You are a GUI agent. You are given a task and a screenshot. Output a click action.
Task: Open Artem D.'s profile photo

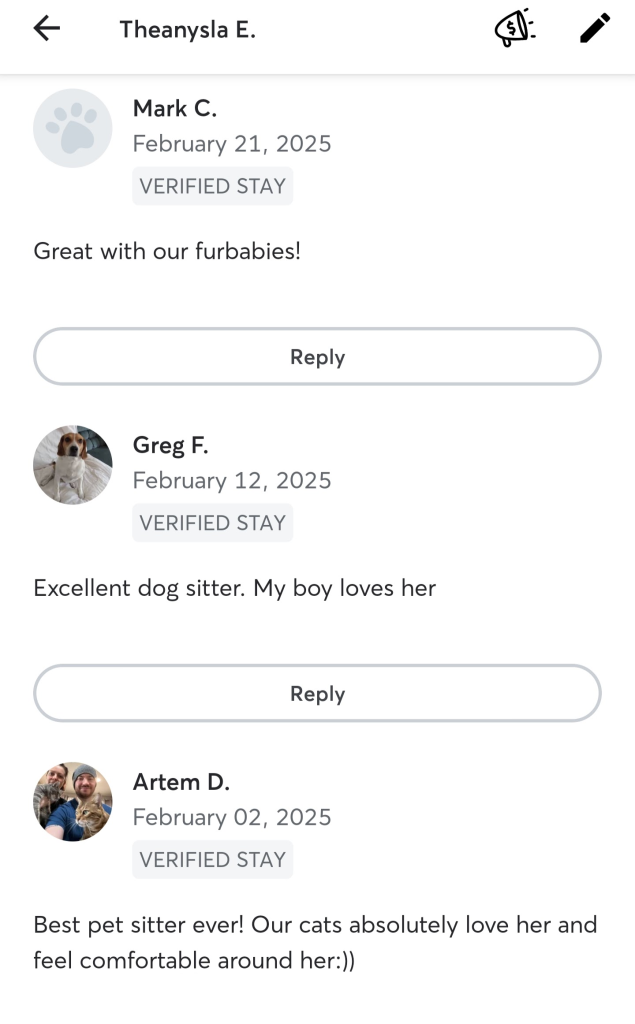(x=73, y=802)
